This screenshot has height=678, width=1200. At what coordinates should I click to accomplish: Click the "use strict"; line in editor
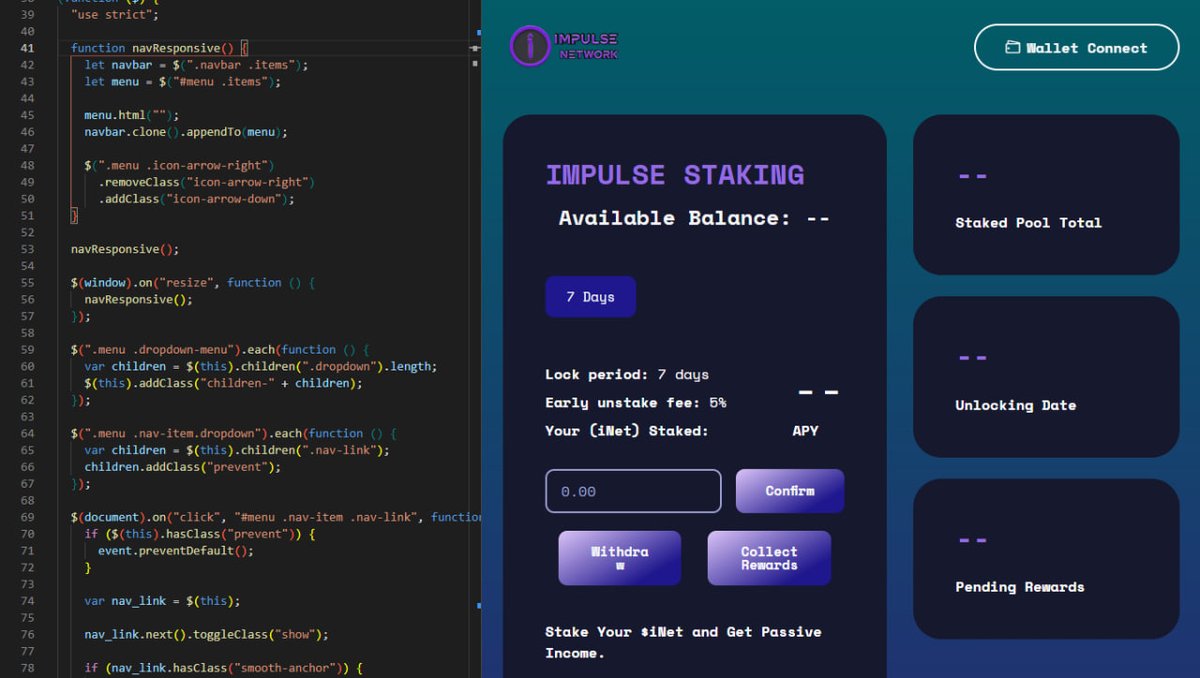click(115, 15)
